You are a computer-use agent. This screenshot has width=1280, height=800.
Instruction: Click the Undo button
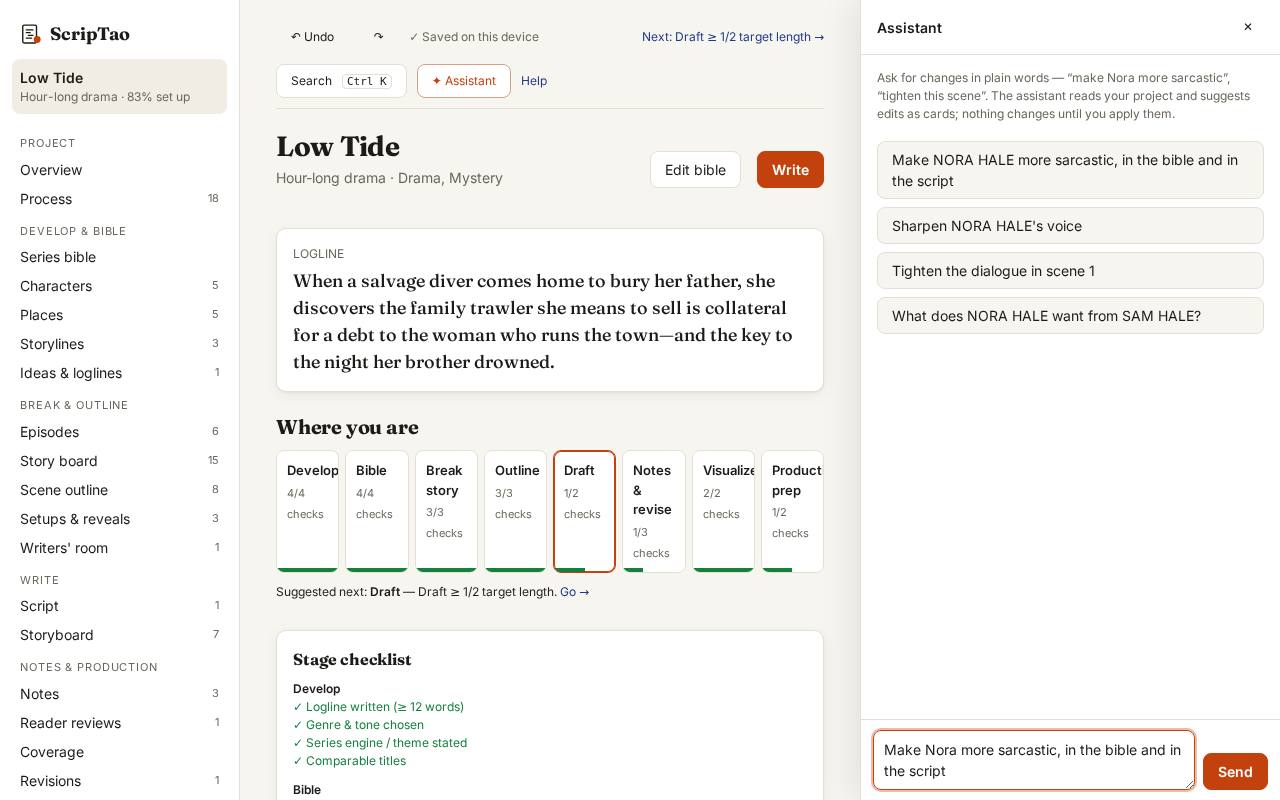pyautogui.click(x=312, y=37)
